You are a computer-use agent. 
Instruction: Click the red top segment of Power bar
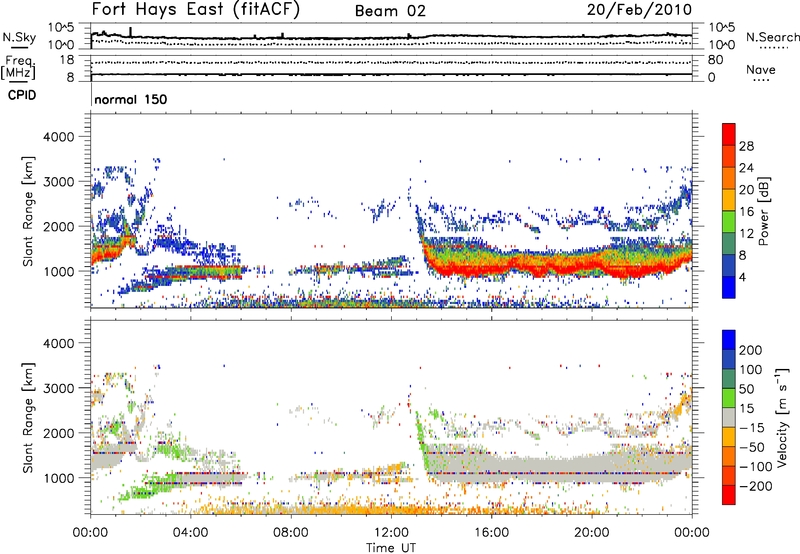pyautogui.click(x=729, y=134)
